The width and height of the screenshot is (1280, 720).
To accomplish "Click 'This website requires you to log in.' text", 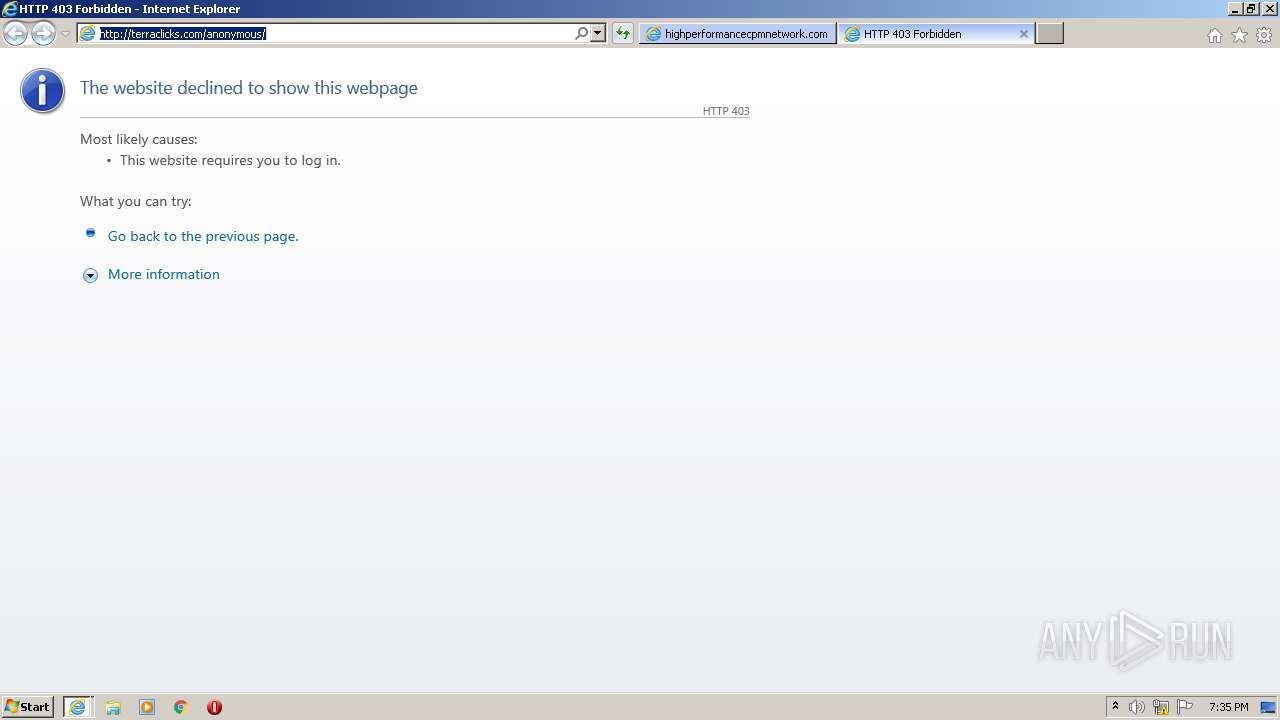I will pyautogui.click(x=230, y=160).
